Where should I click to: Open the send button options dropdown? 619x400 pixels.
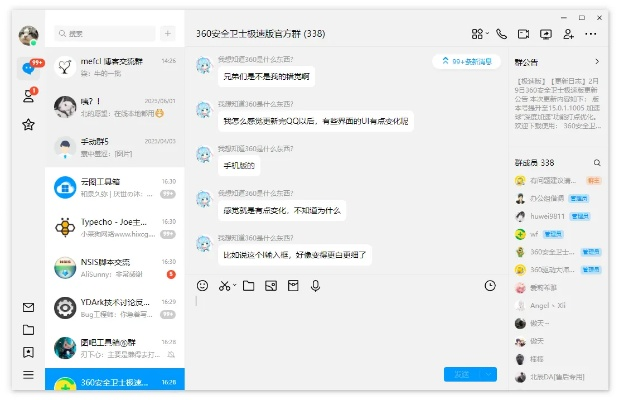[488, 374]
